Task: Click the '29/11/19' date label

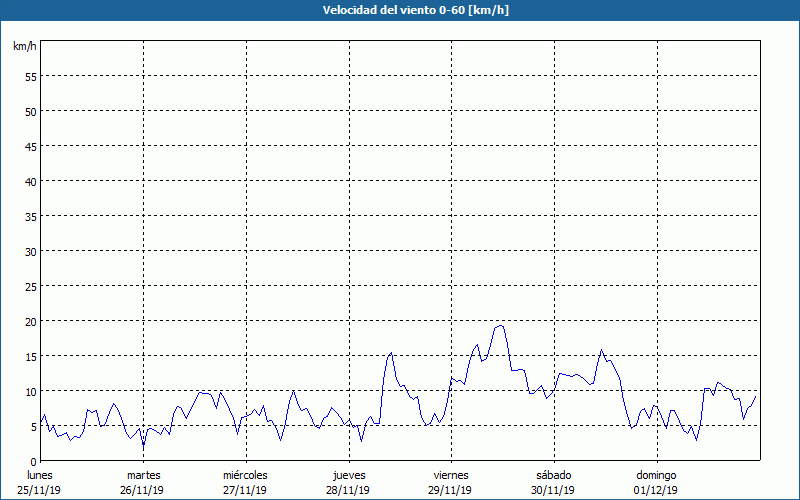Action: 451,490
